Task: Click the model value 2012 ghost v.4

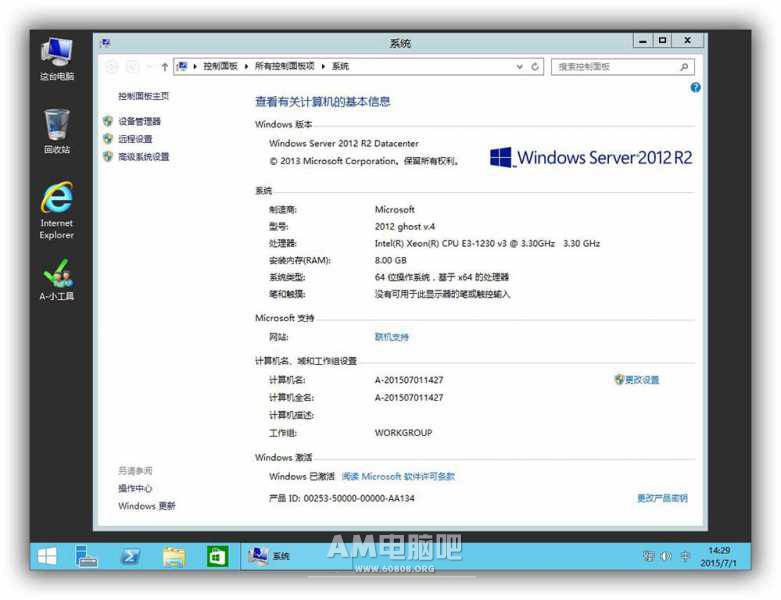Action: (404, 227)
